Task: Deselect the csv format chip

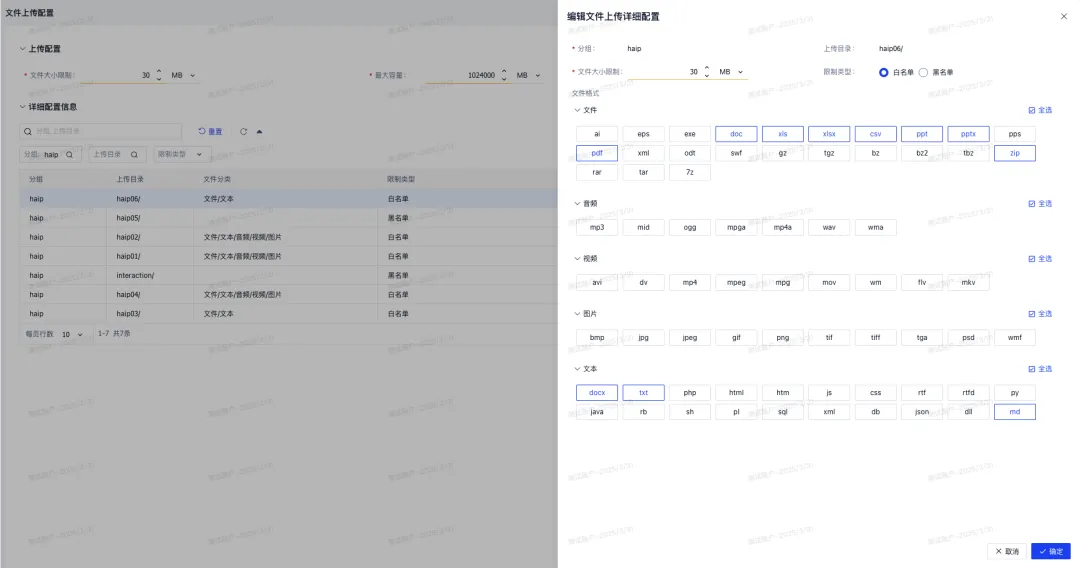Action: tap(875, 134)
